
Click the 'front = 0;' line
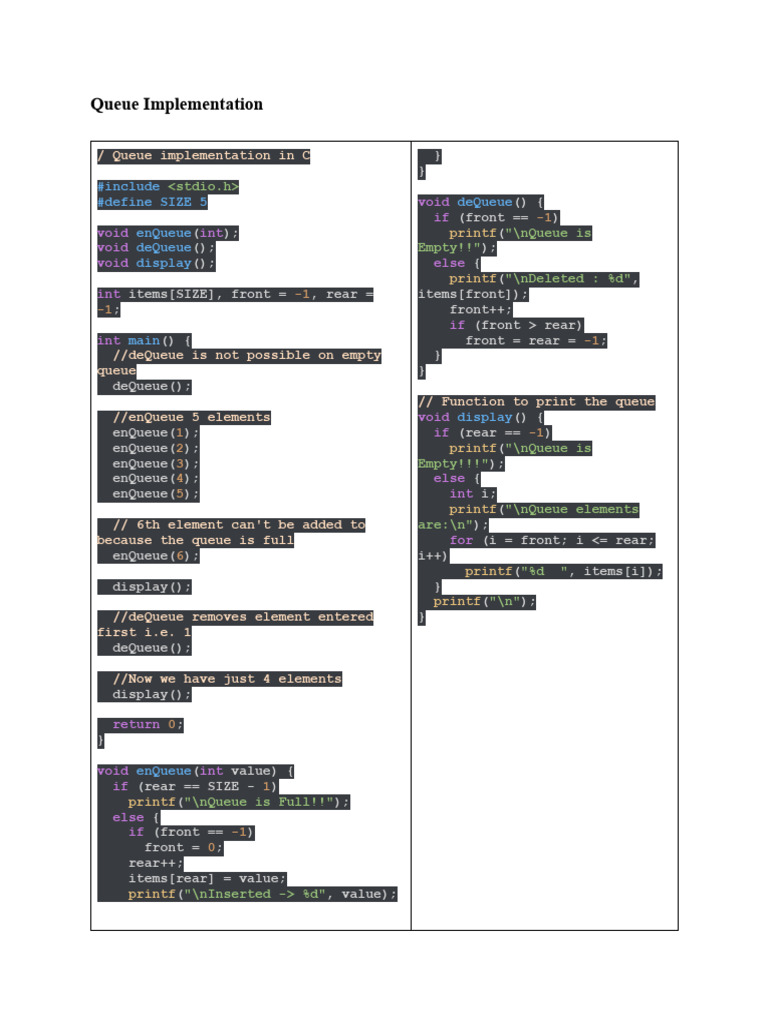coord(184,848)
